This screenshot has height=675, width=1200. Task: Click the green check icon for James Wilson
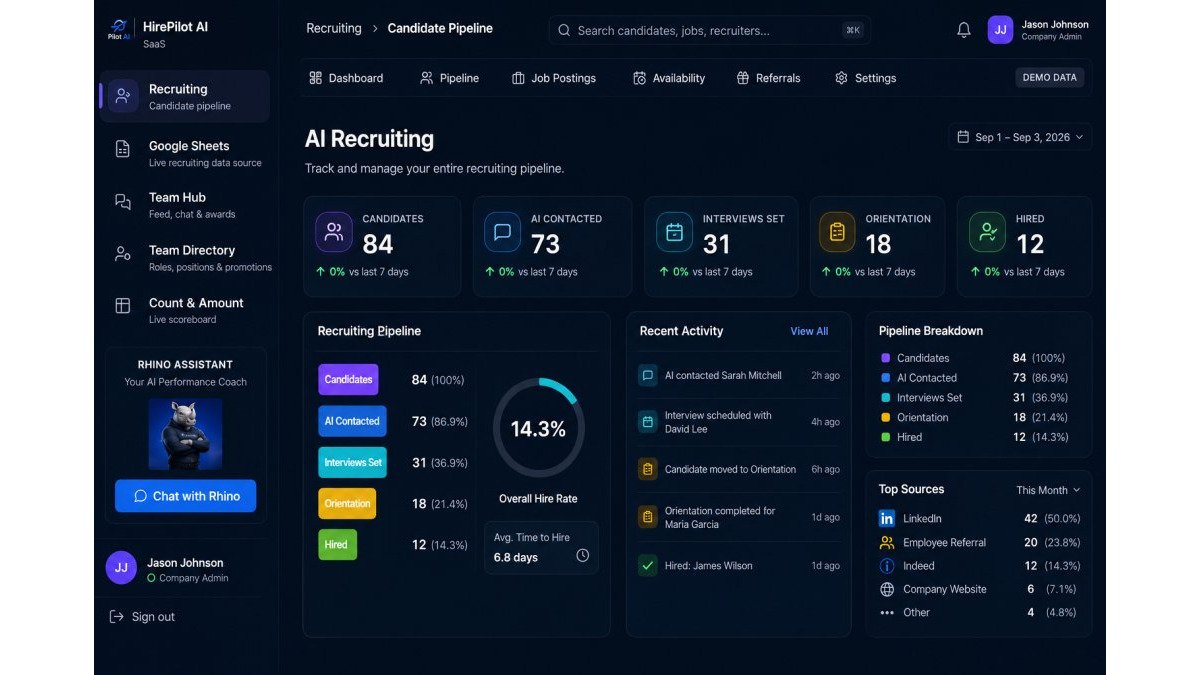(647, 565)
